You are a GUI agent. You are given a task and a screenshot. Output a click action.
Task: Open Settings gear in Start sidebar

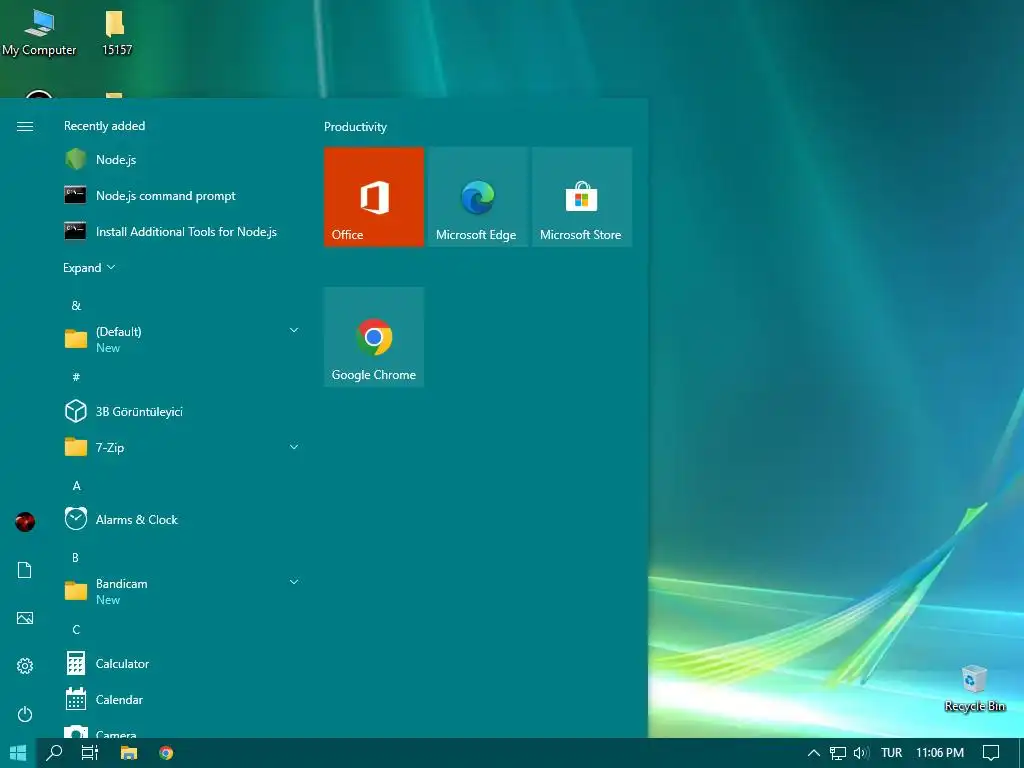click(25, 665)
